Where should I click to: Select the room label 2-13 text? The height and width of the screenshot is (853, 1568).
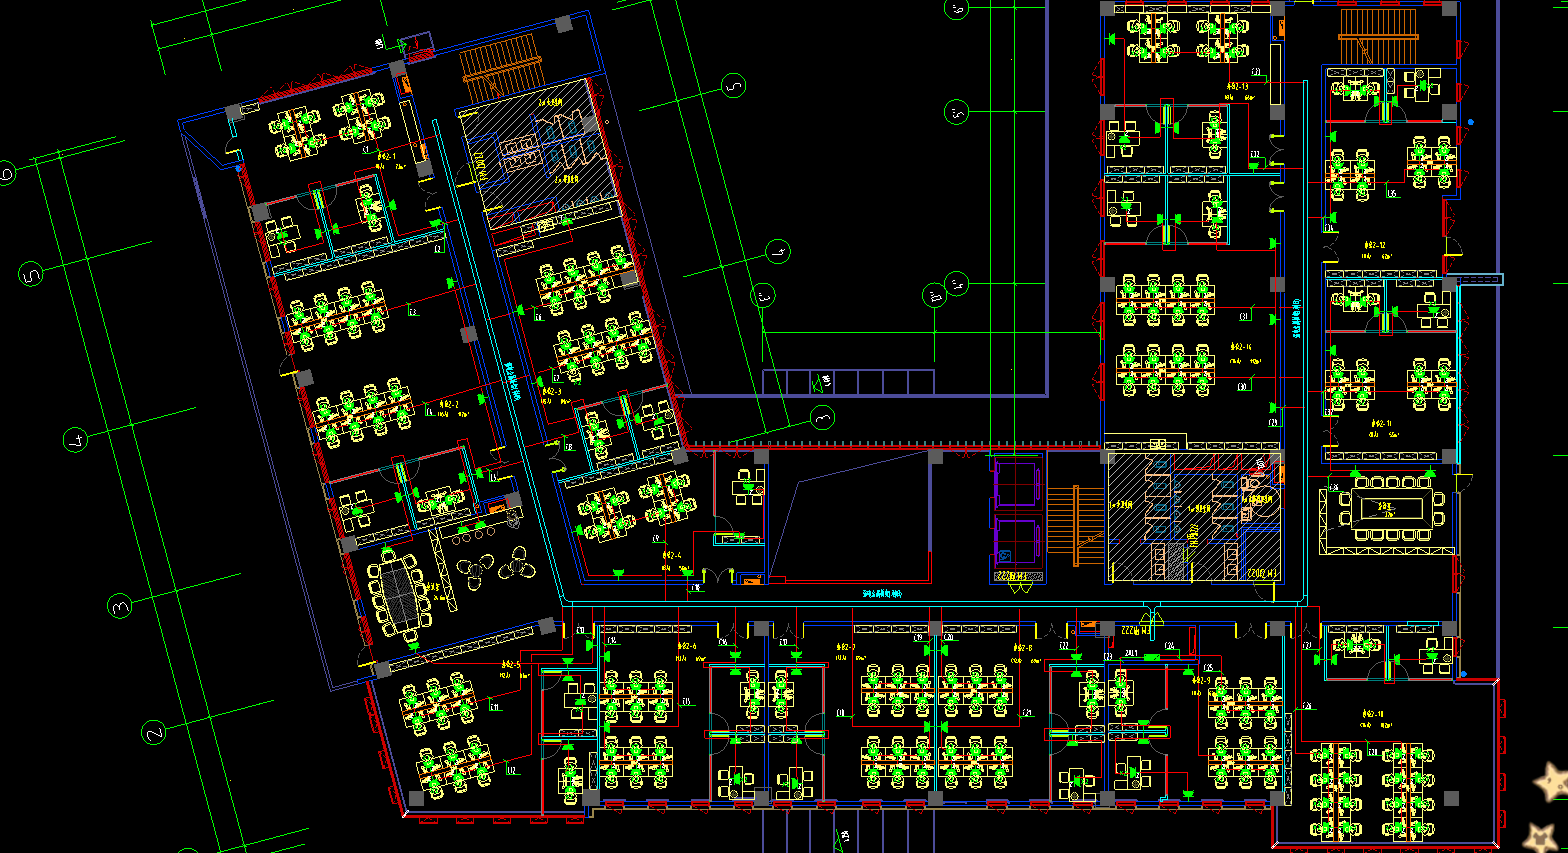point(1237,87)
